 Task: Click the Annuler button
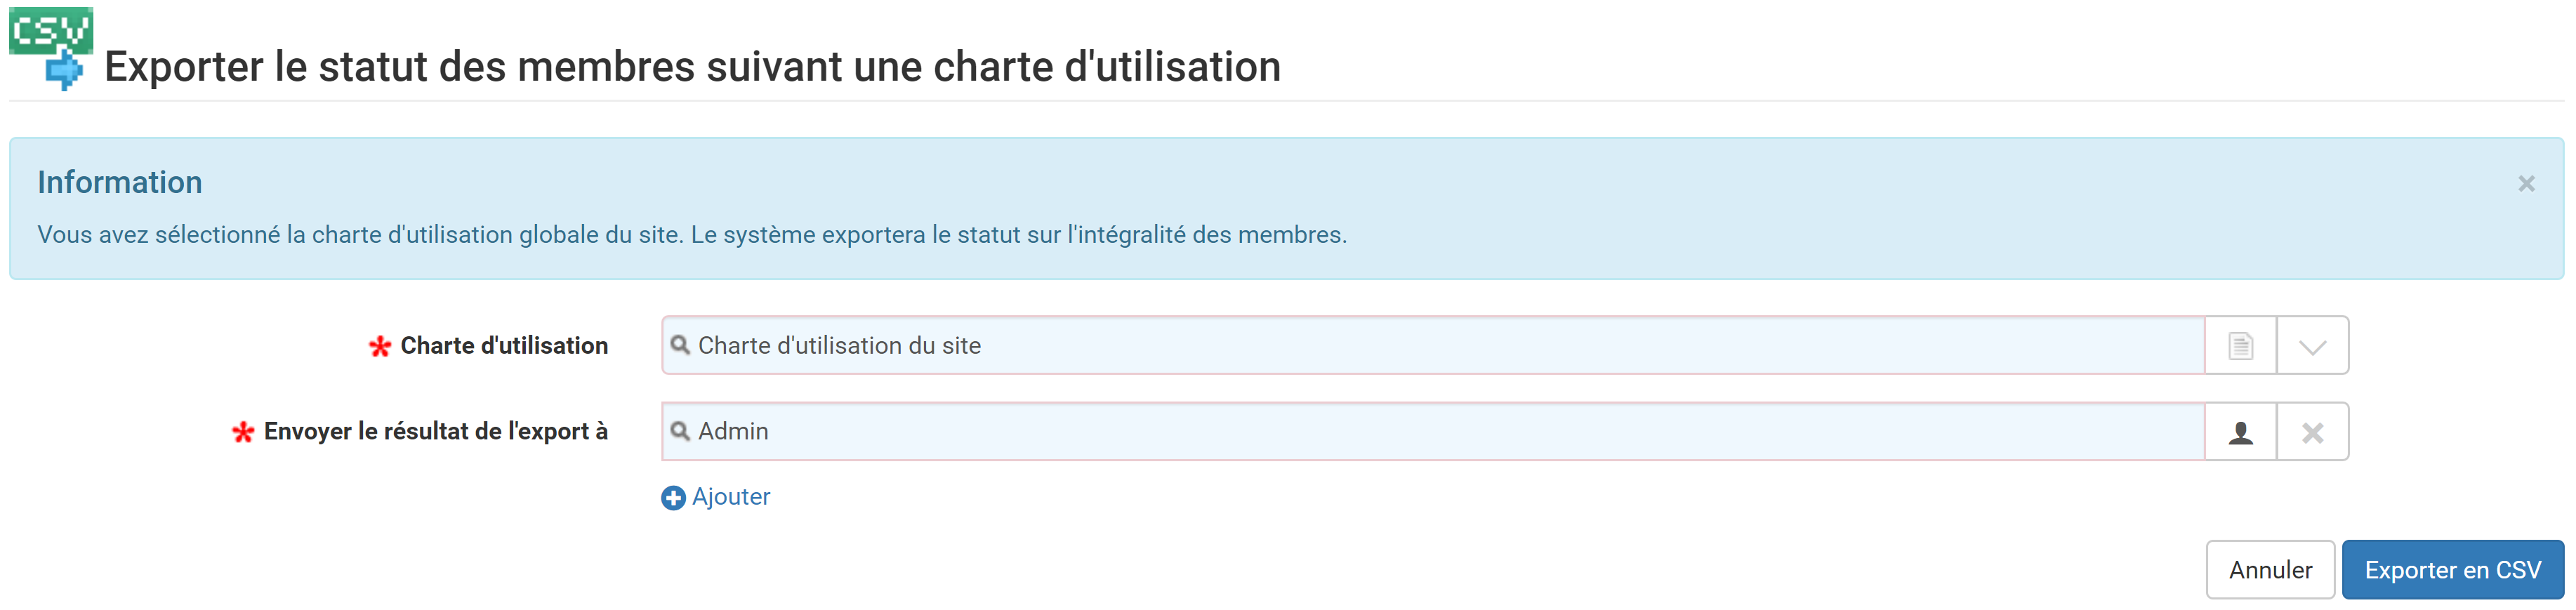tap(2270, 570)
